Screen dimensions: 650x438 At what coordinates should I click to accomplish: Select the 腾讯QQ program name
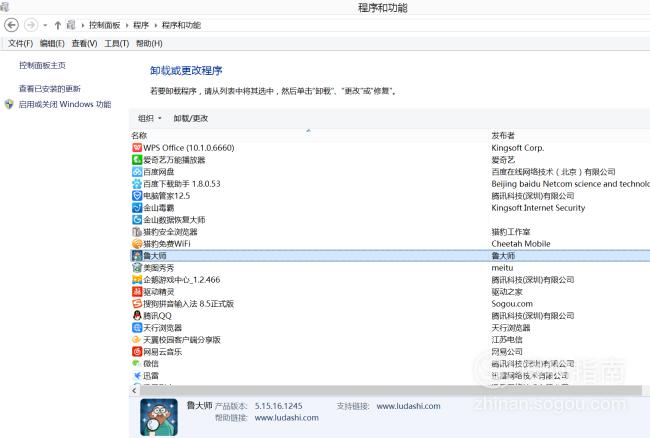click(158, 316)
